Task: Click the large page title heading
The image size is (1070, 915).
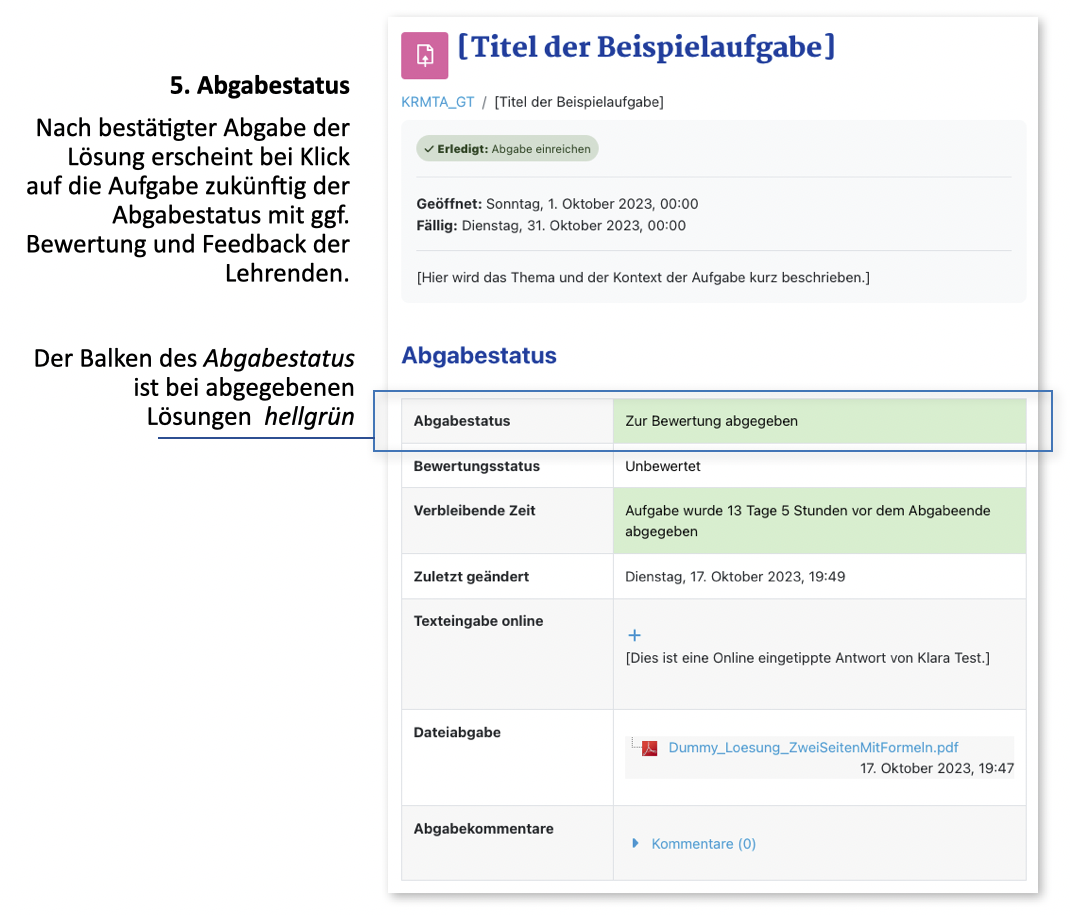Action: [646, 47]
